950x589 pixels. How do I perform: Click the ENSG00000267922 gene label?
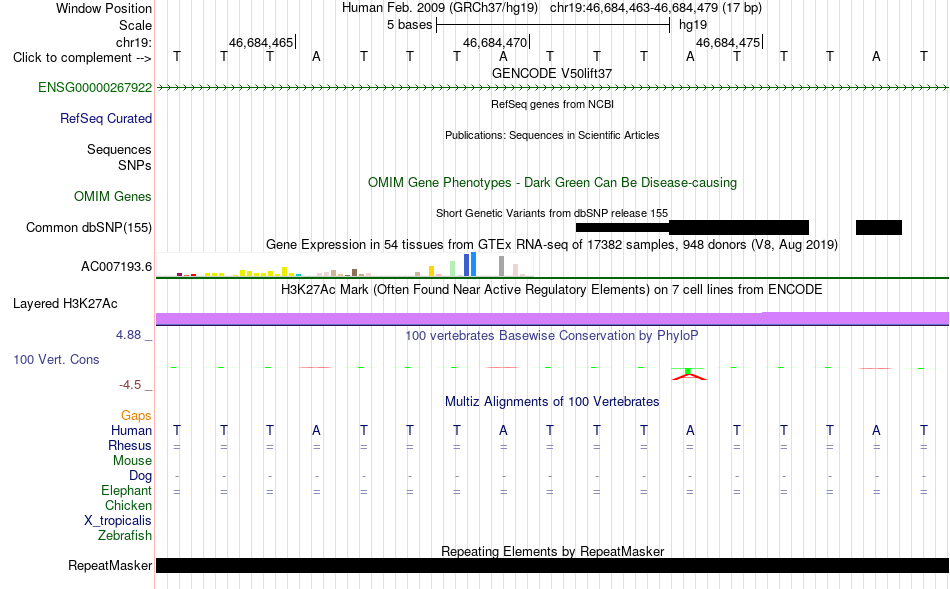click(x=95, y=88)
